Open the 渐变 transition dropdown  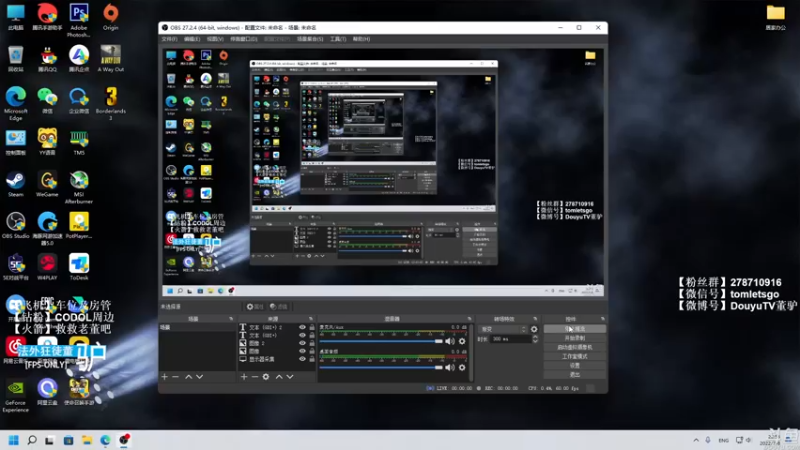pos(503,329)
